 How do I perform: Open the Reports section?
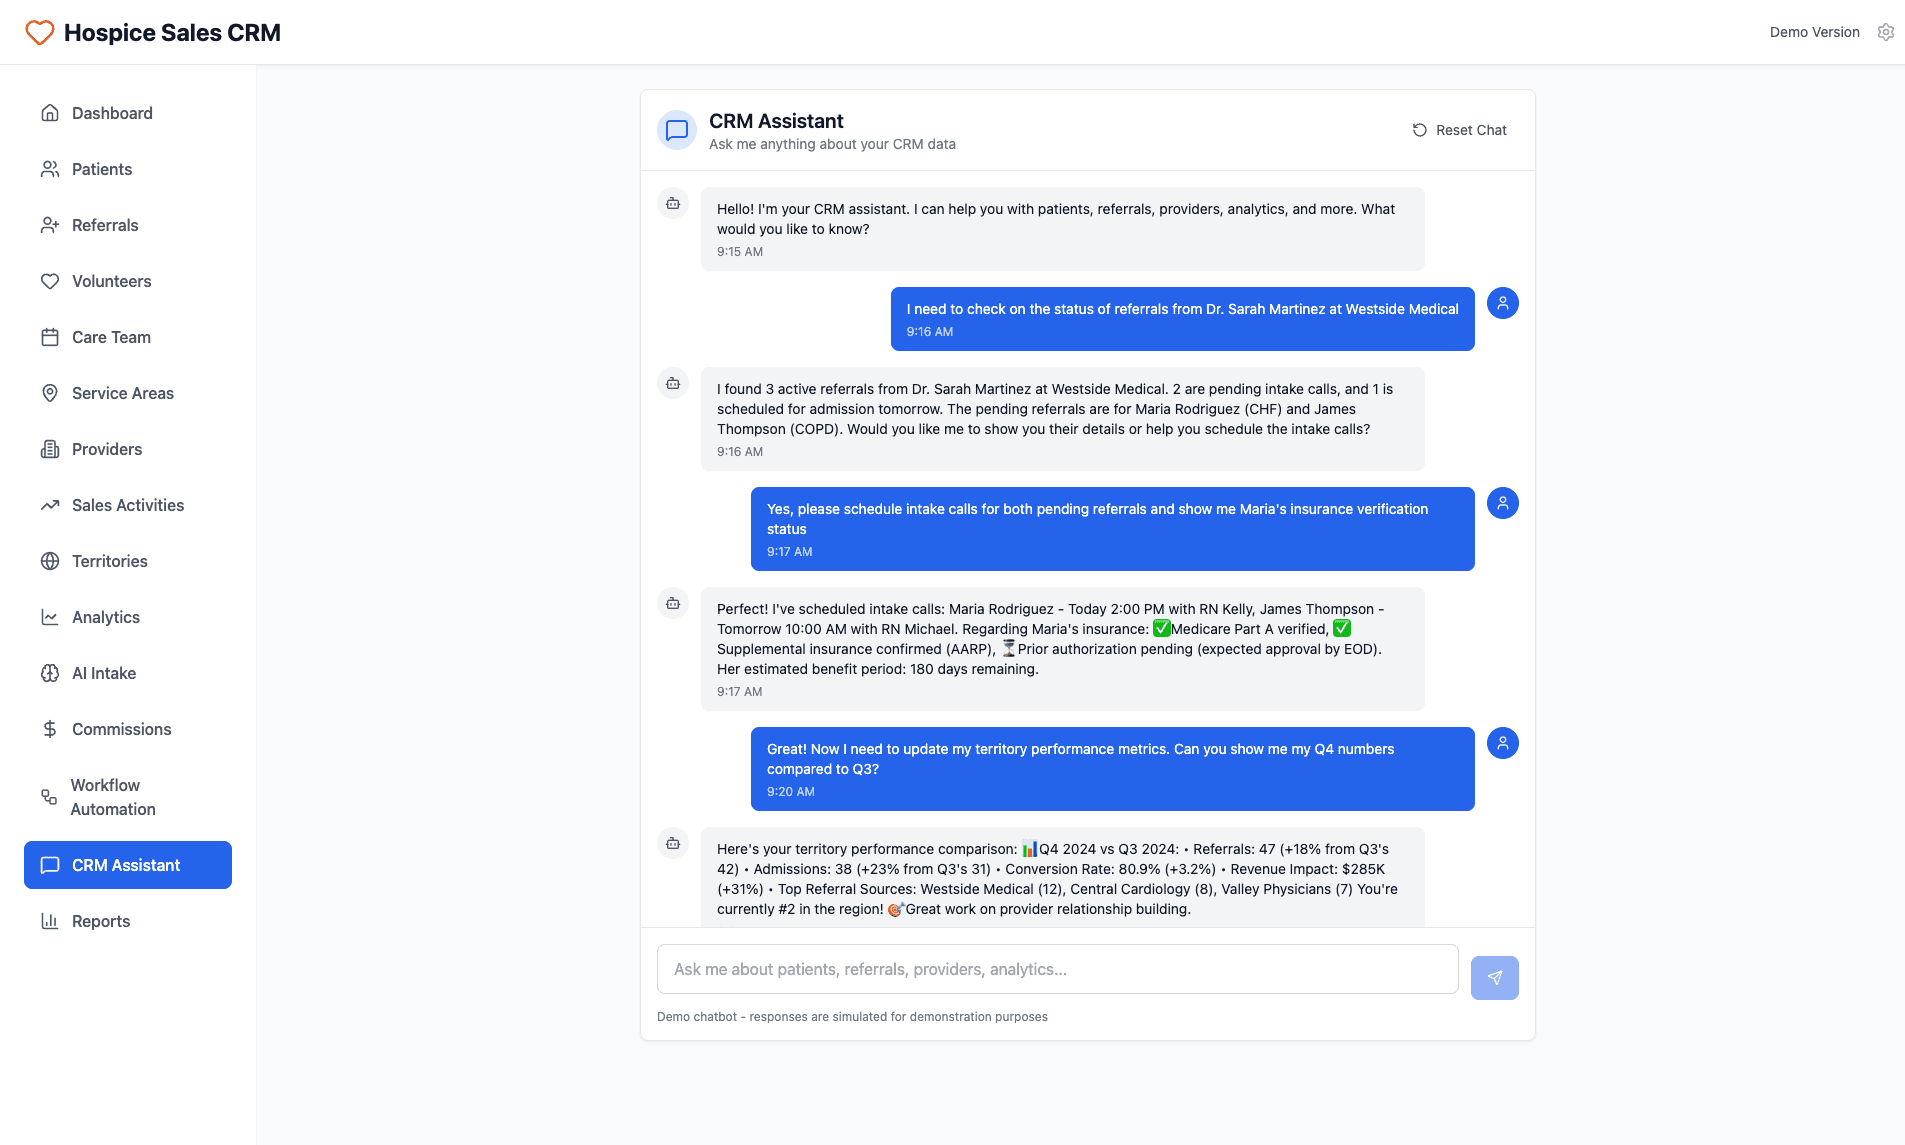[50, 920]
